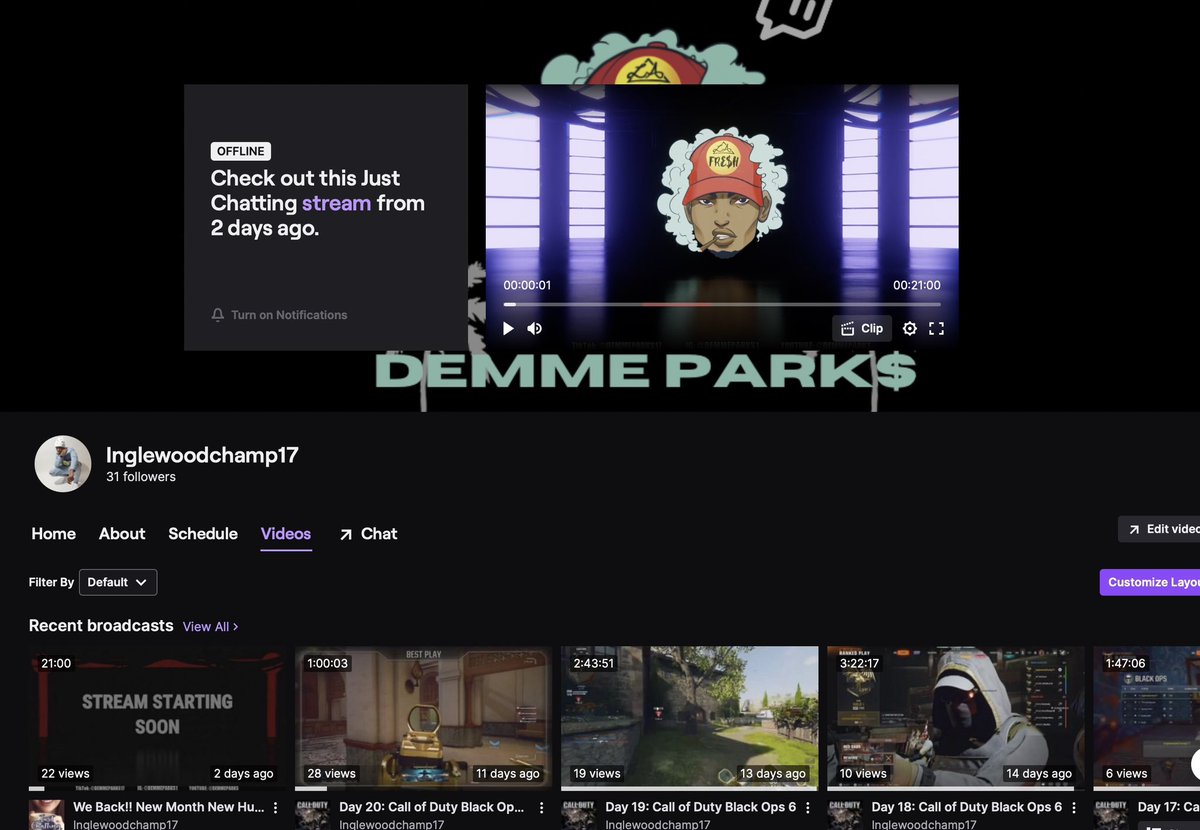The width and height of the screenshot is (1200, 830).
Task: Click Call of Duty game icon for Day 20
Action: click(x=312, y=814)
